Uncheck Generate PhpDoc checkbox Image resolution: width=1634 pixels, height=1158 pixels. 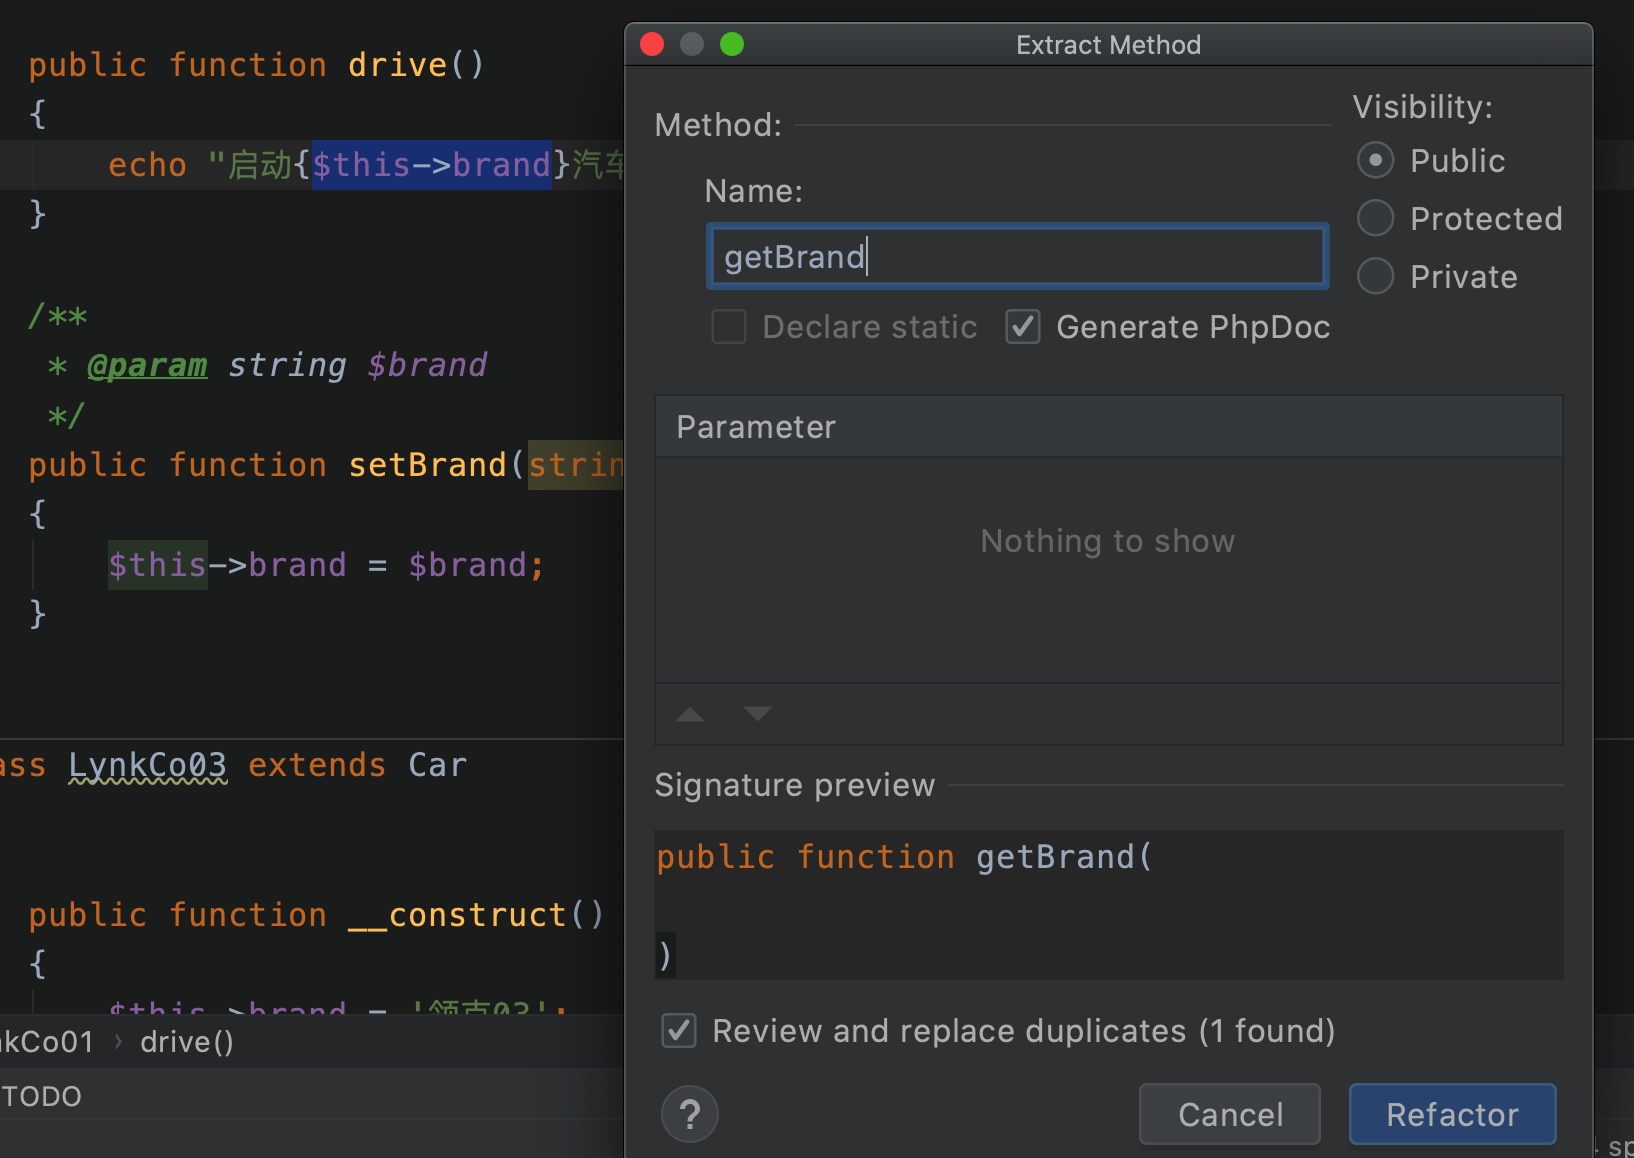tap(1023, 327)
